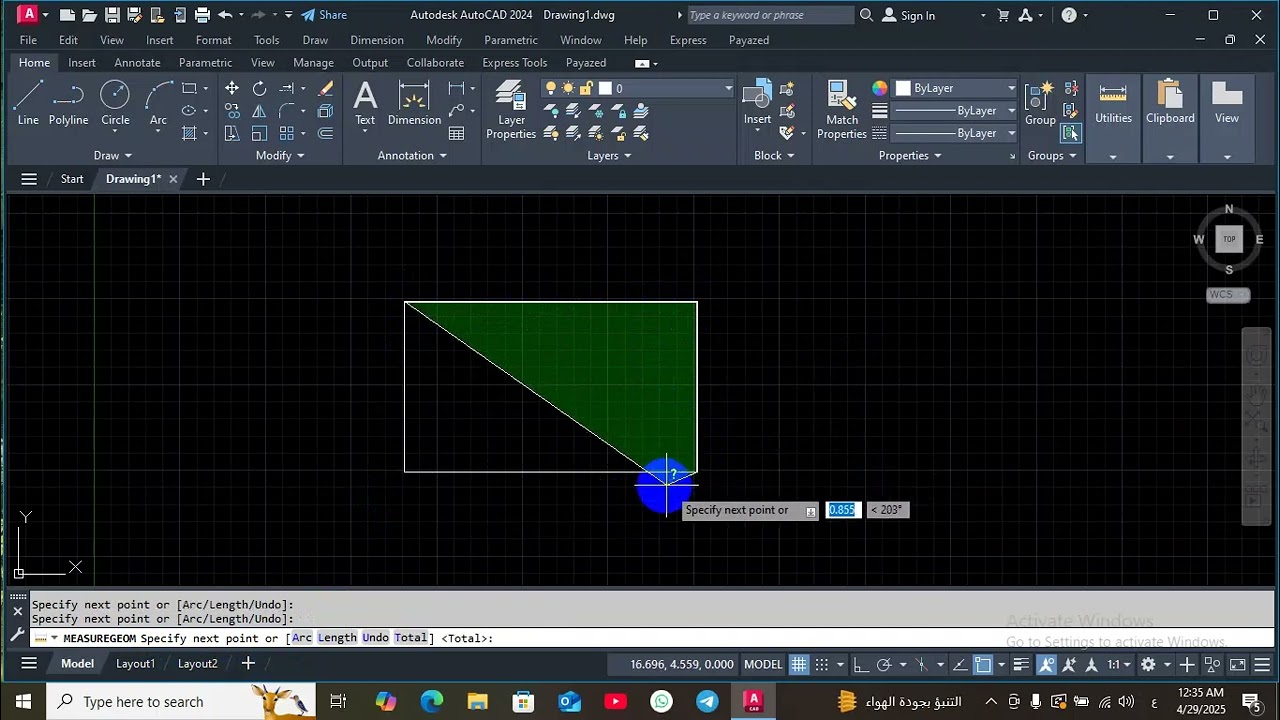Select the Copy tool in Modify panel
Image resolution: width=1280 pixels, height=720 pixels.
click(232, 111)
